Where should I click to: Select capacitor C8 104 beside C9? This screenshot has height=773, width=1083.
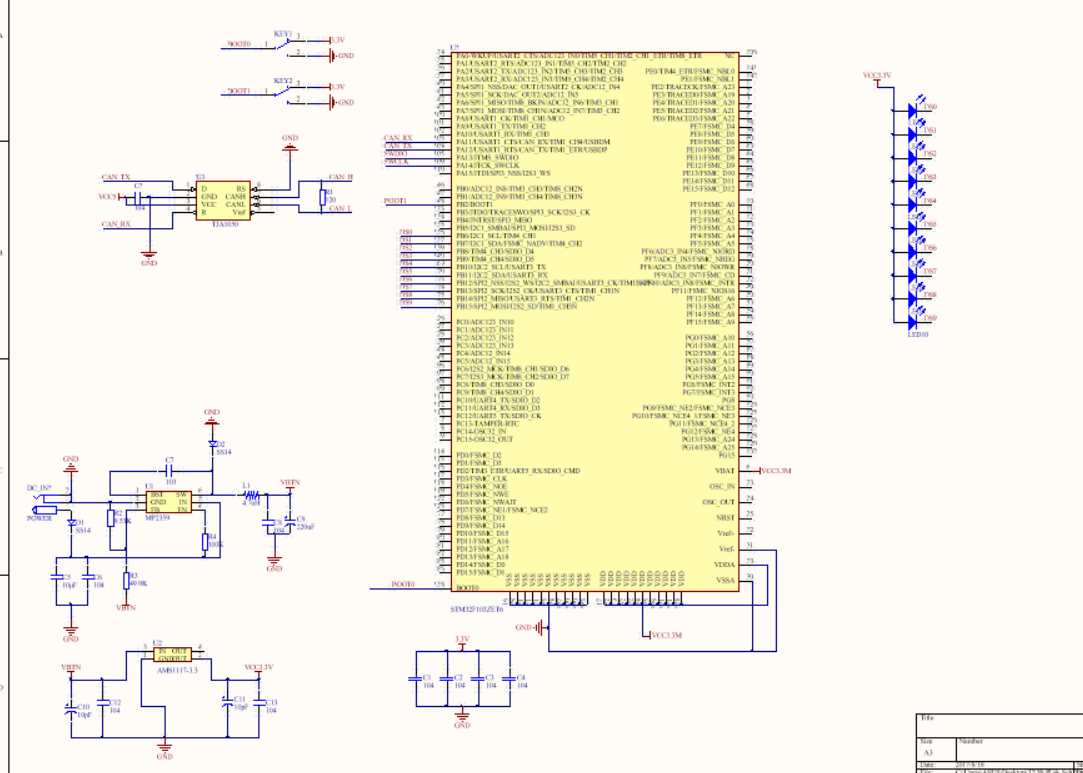pos(269,523)
